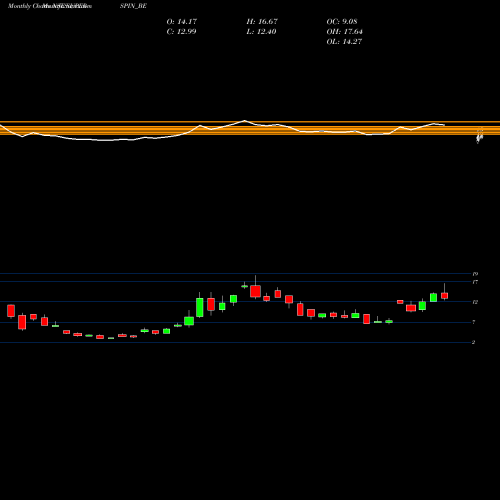This screenshot has width=500, height=500.
Task: Select the OL: 14.27 reading
Action: 344,41
